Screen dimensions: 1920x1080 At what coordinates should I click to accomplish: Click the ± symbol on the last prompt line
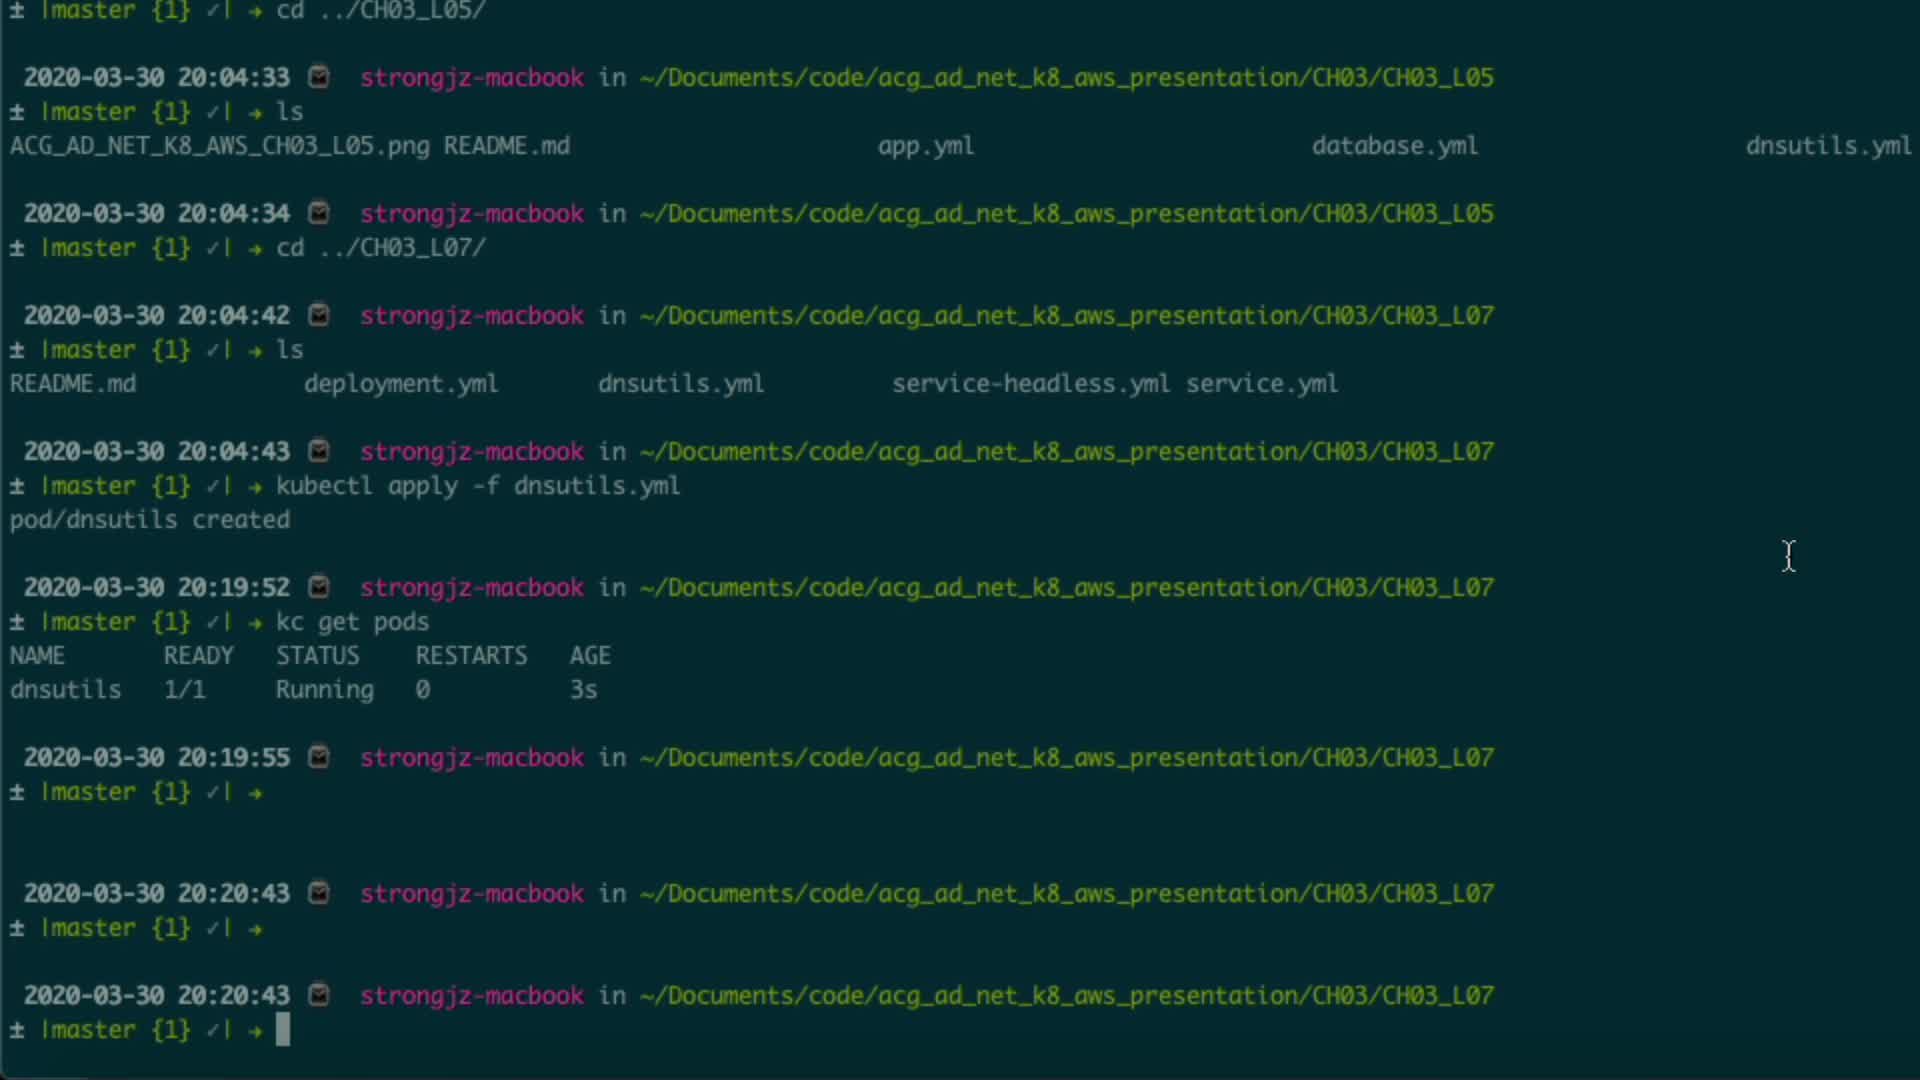click(17, 1030)
